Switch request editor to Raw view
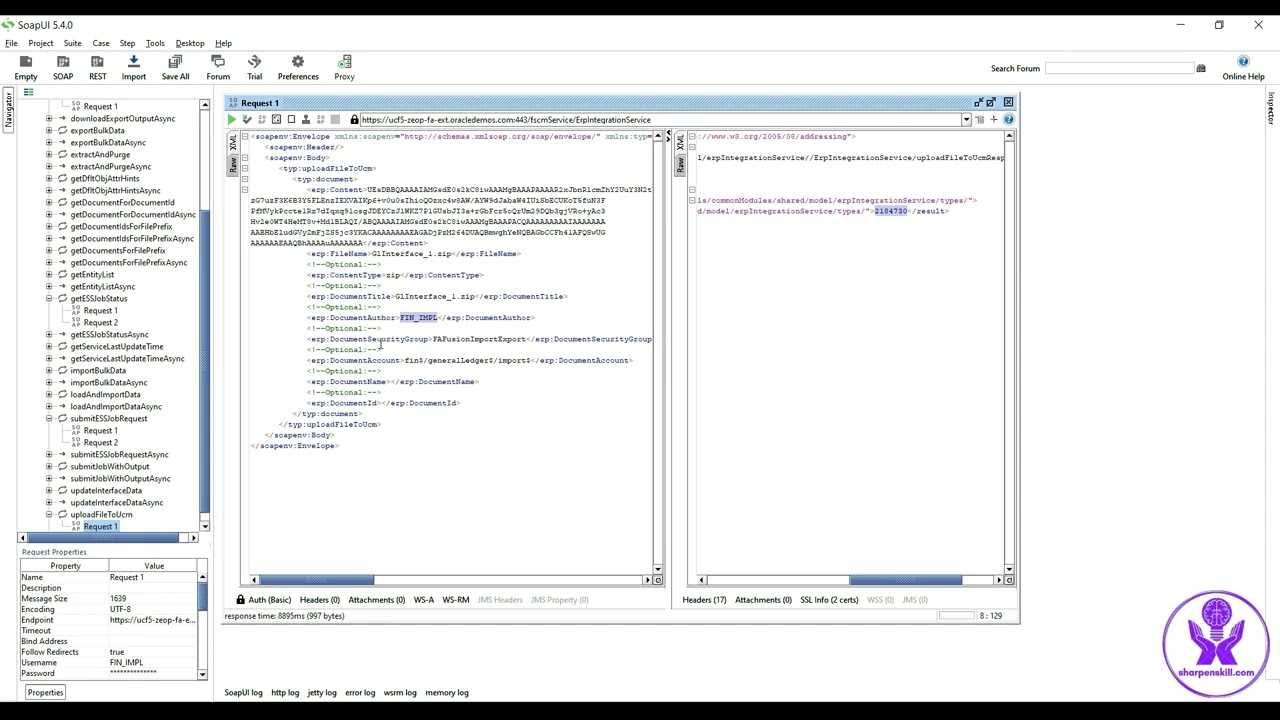This screenshot has width=1280, height=720. (x=233, y=165)
